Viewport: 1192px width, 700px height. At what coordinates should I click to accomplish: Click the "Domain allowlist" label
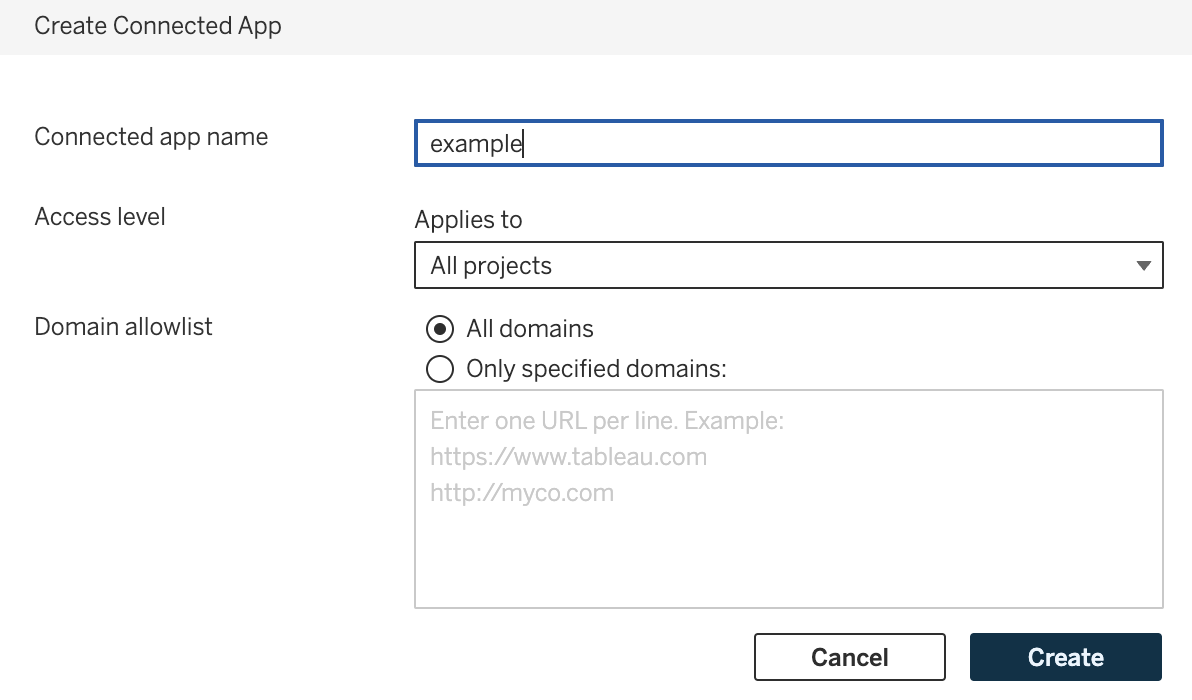[123, 327]
